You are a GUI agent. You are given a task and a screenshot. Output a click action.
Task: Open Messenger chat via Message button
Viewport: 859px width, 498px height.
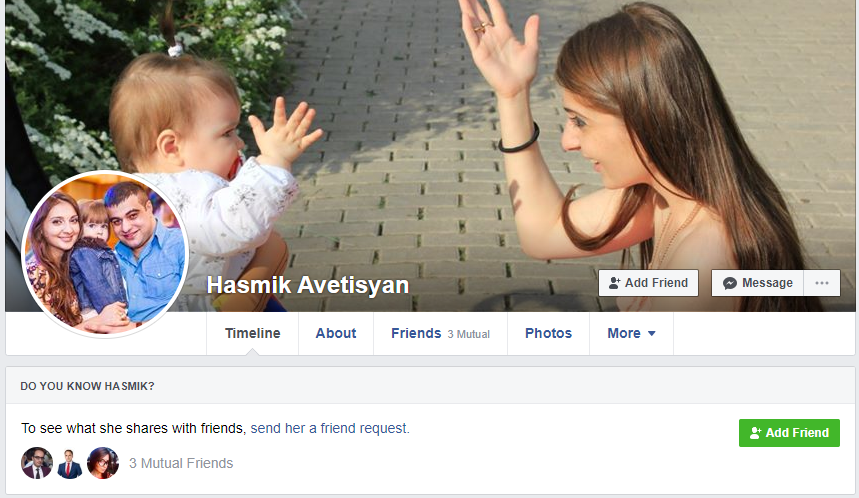click(x=758, y=283)
